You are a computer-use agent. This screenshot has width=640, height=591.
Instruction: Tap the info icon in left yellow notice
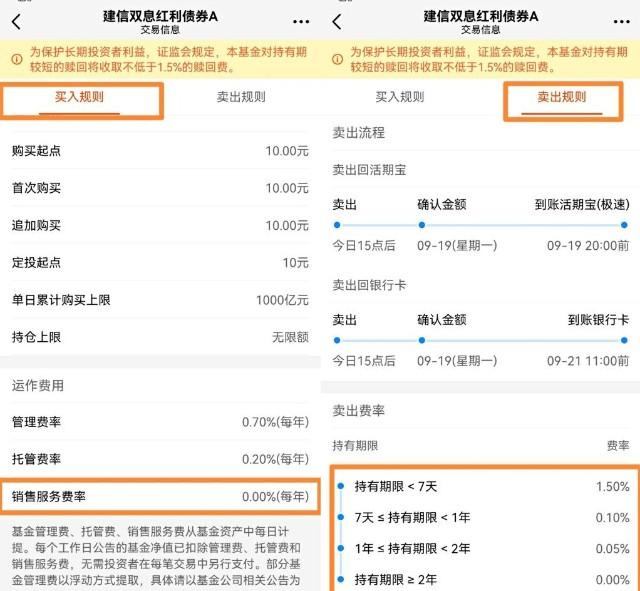point(17,60)
